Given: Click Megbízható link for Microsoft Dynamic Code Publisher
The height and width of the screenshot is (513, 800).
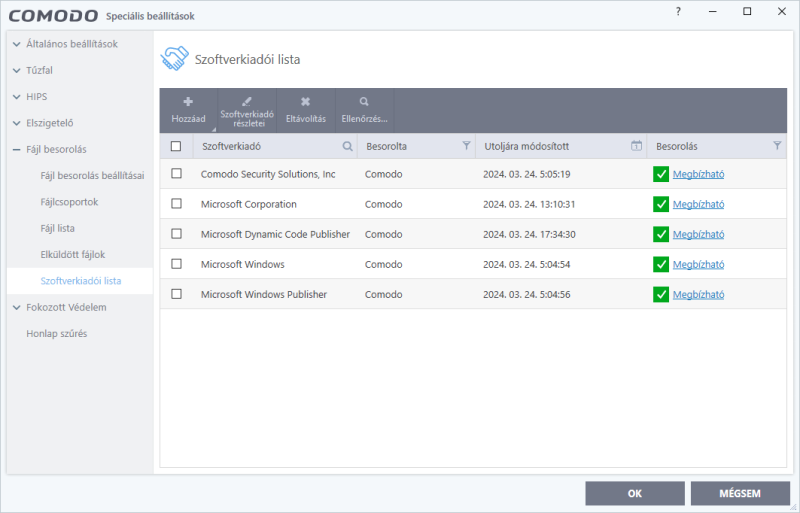Looking at the screenshot, I should point(698,234).
